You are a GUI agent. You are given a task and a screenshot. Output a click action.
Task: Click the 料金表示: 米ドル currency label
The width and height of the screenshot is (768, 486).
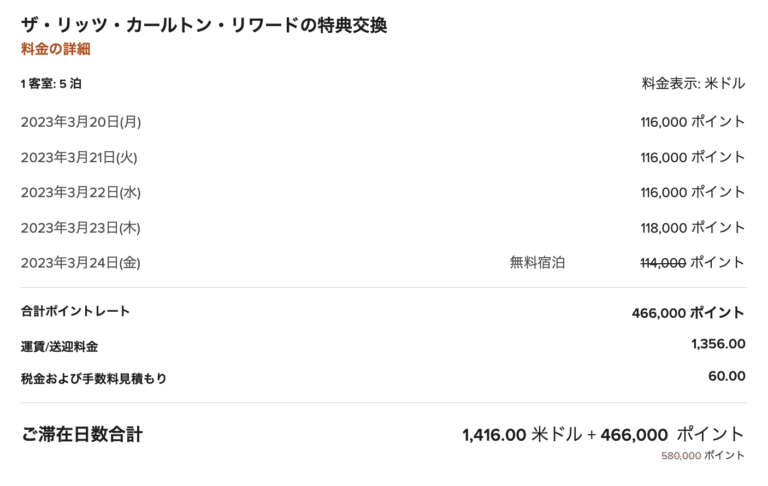point(693,84)
